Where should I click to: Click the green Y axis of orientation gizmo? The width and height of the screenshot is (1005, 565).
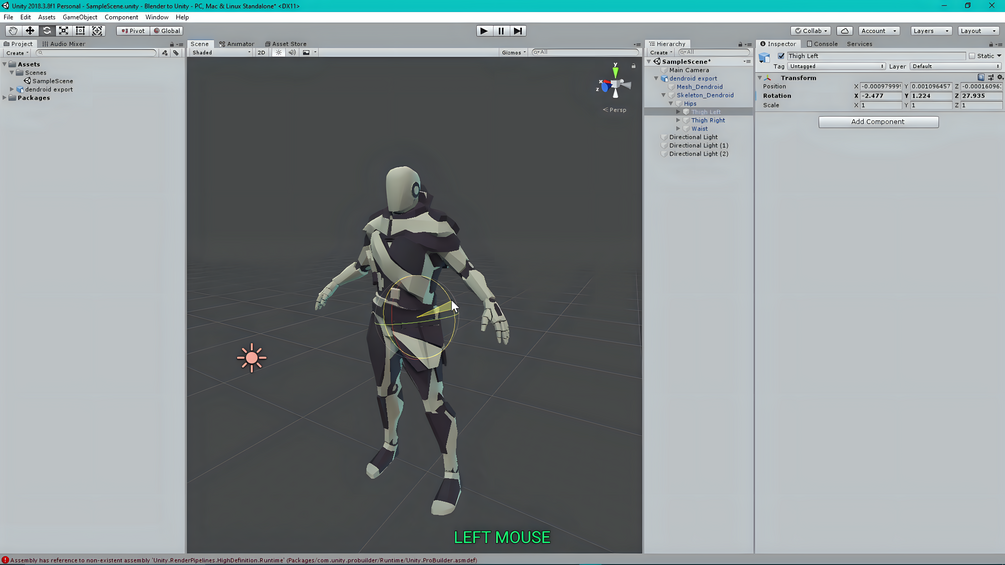615,70
